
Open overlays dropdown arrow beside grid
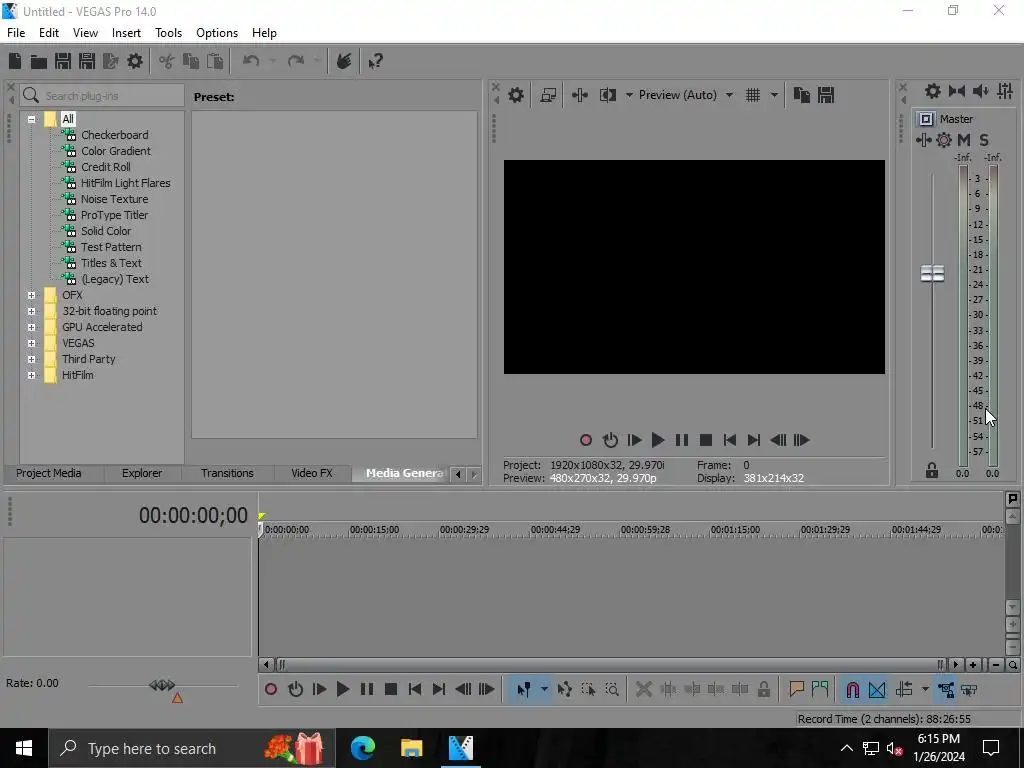click(x=774, y=95)
